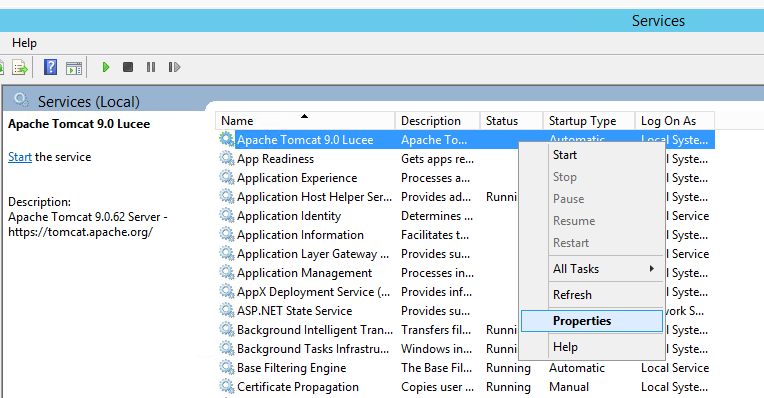Expand the All Tasks submenu arrow
Viewport: 764px width, 398px height.
click(x=651, y=269)
